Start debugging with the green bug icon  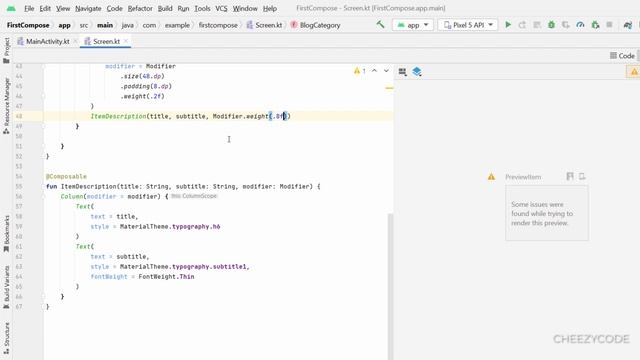pos(551,25)
